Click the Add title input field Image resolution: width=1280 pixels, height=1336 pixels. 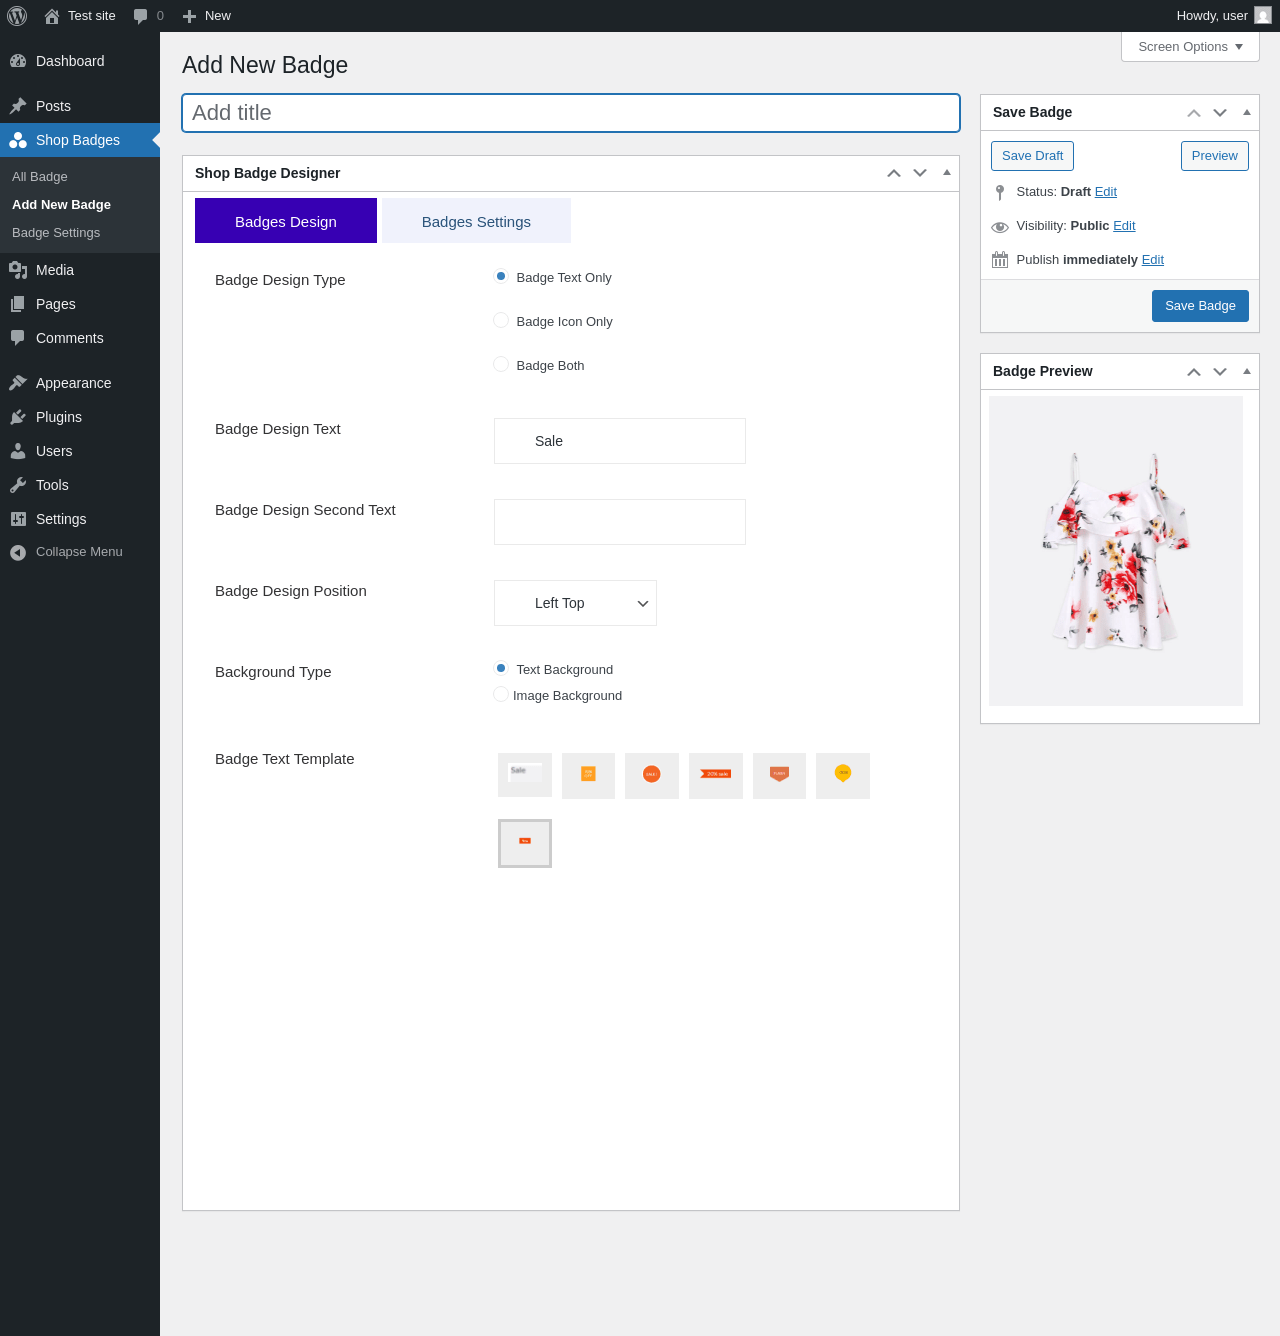click(570, 113)
